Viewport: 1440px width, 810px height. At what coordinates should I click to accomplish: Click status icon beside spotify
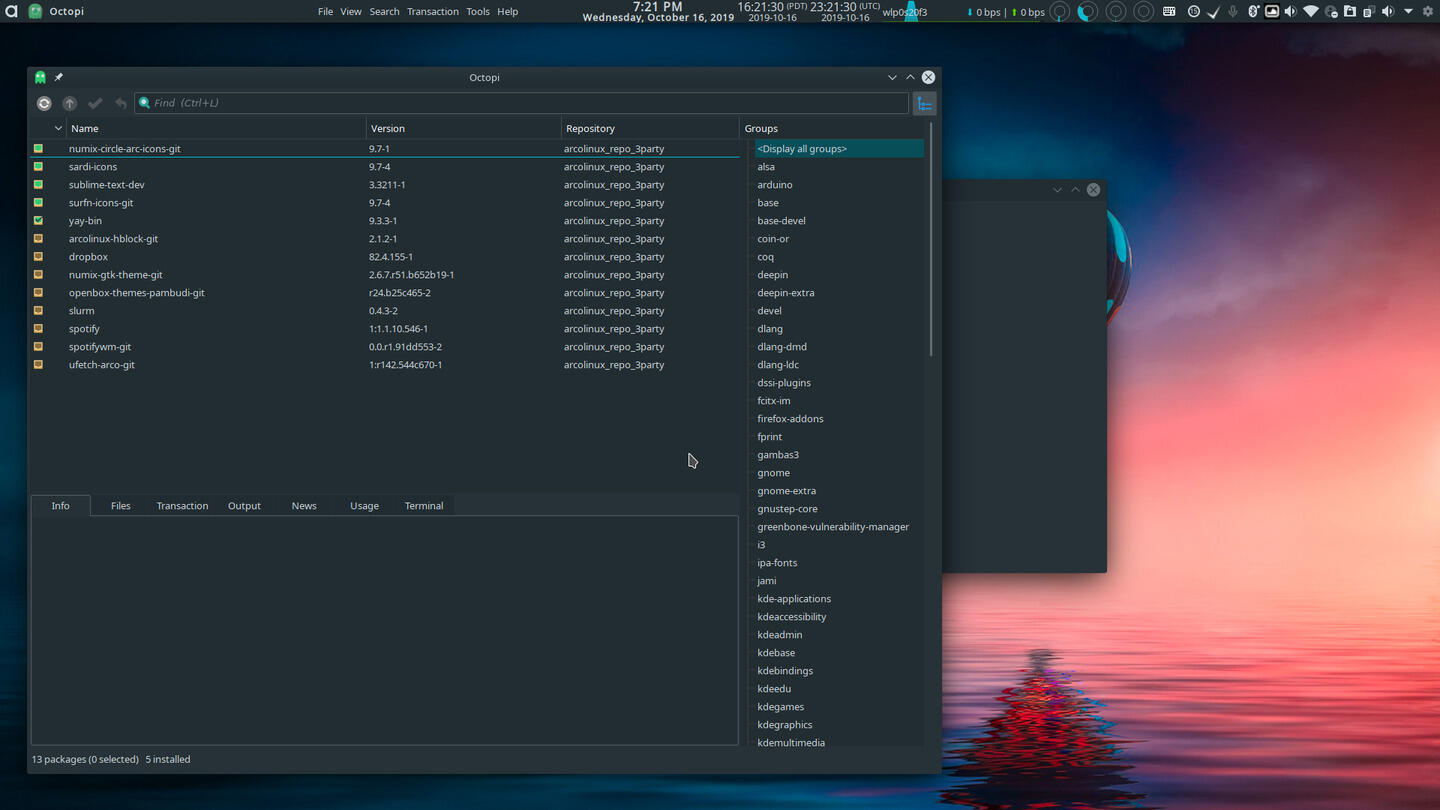(38, 328)
